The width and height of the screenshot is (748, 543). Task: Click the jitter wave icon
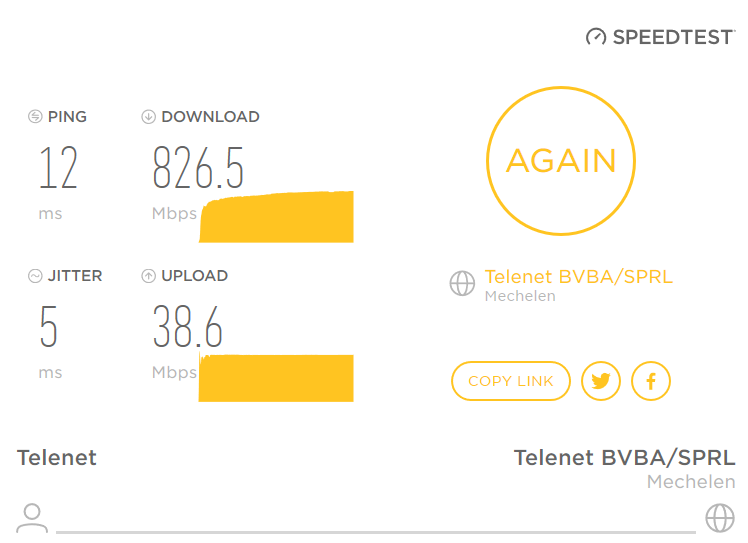pyautogui.click(x=35, y=276)
